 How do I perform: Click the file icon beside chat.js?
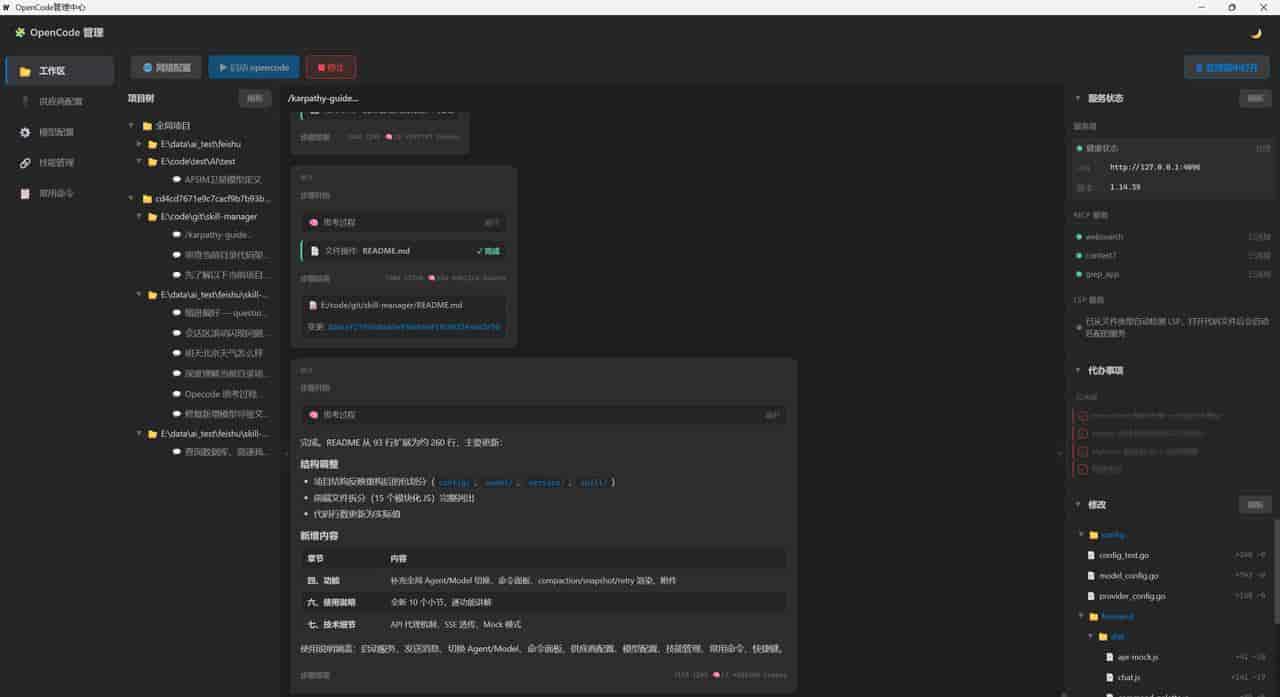pyautogui.click(x=1109, y=677)
